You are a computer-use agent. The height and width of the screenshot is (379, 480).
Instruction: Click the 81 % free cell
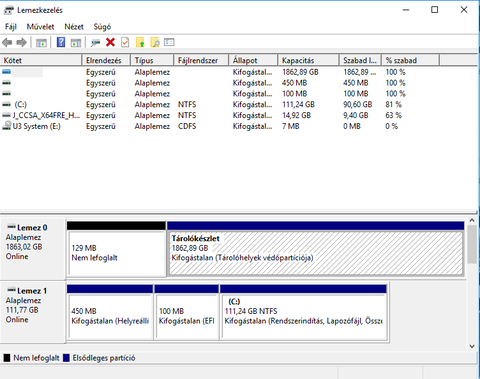[x=394, y=105]
